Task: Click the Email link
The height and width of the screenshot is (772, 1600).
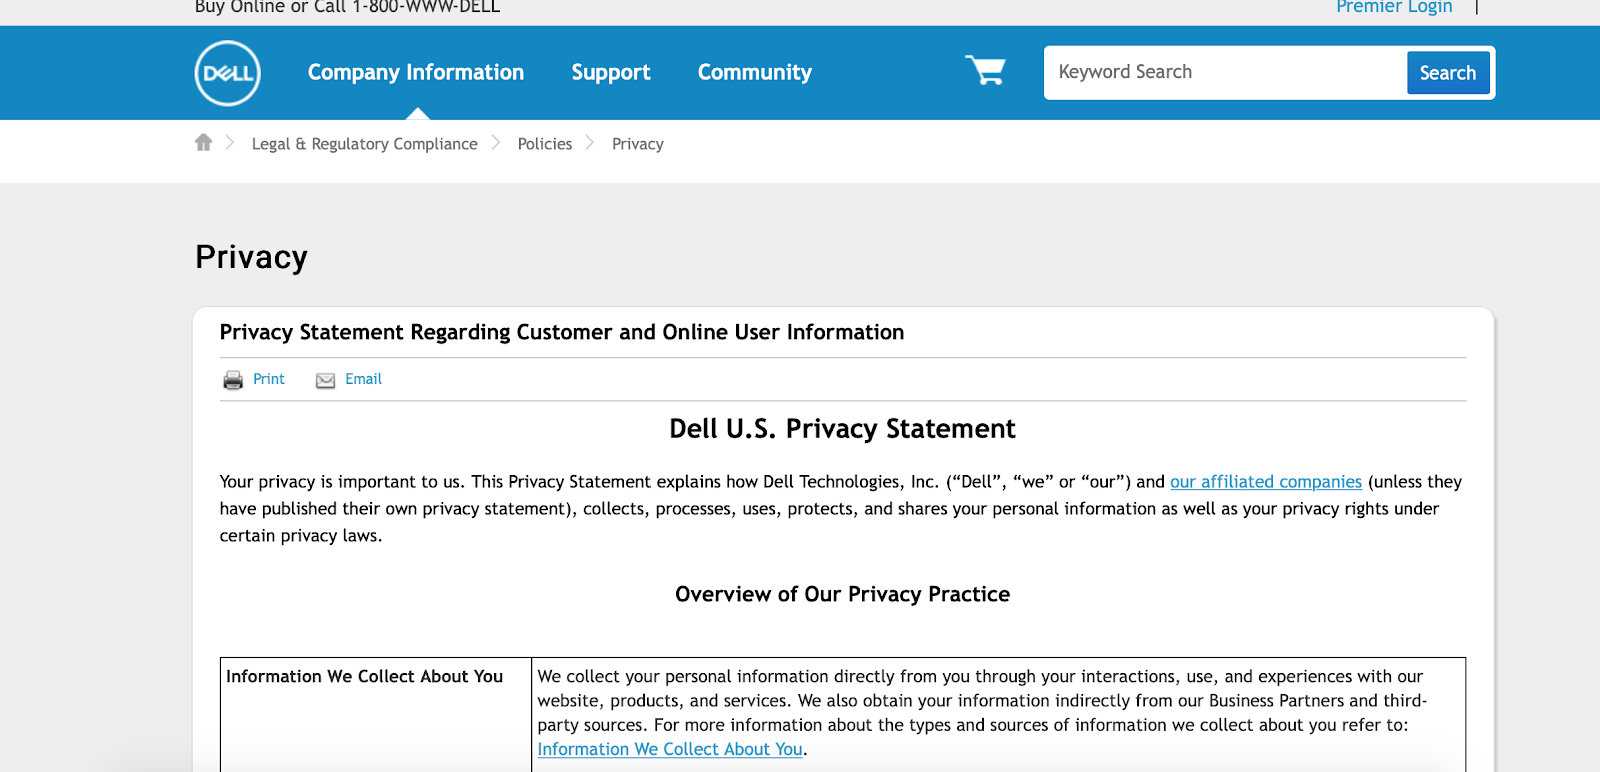Action: 364,379
